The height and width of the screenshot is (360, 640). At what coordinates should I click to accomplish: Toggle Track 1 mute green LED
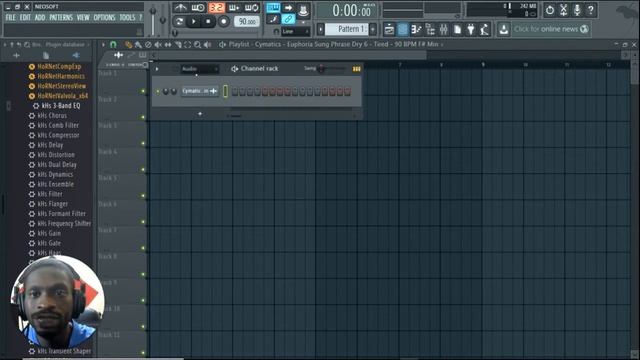(143, 91)
